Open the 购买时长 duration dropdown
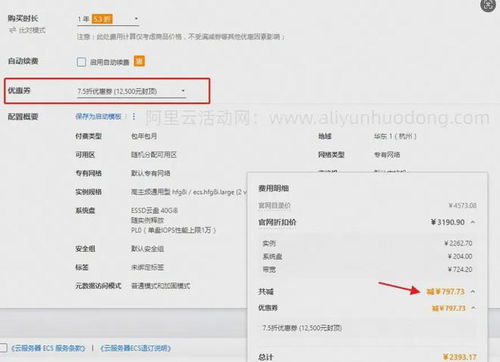500x362 pixels. (x=108, y=19)
